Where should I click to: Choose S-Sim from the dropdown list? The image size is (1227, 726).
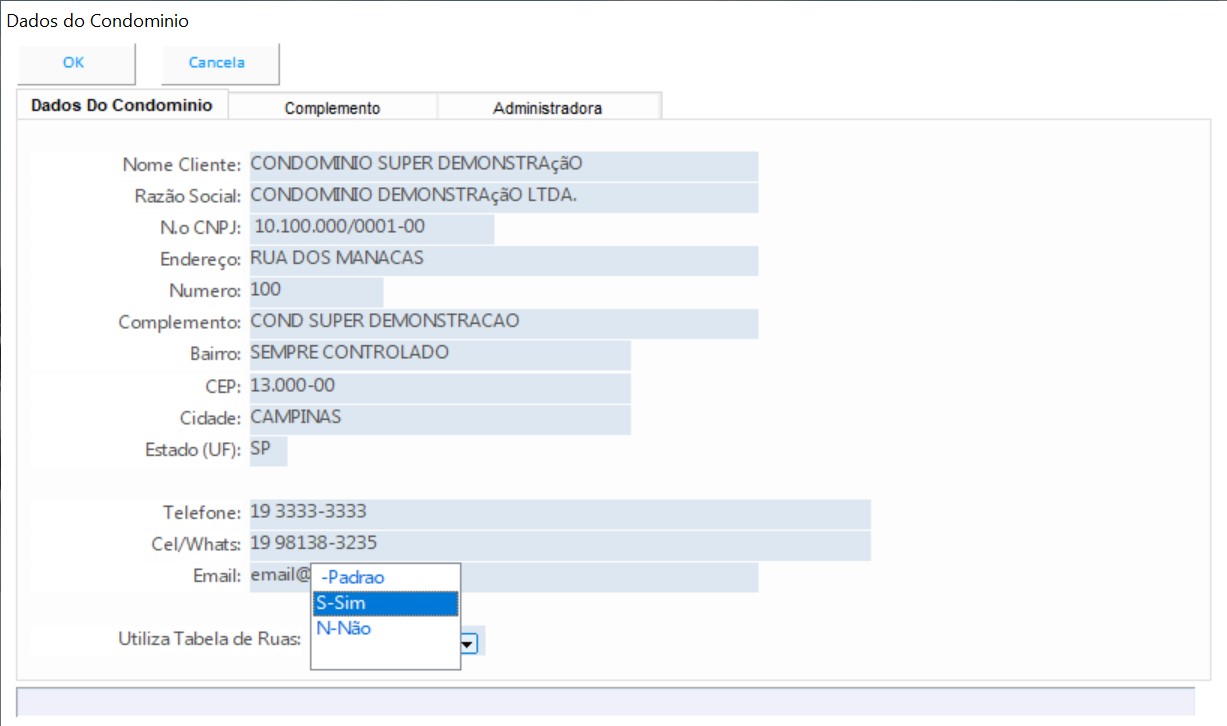point(385,603)
